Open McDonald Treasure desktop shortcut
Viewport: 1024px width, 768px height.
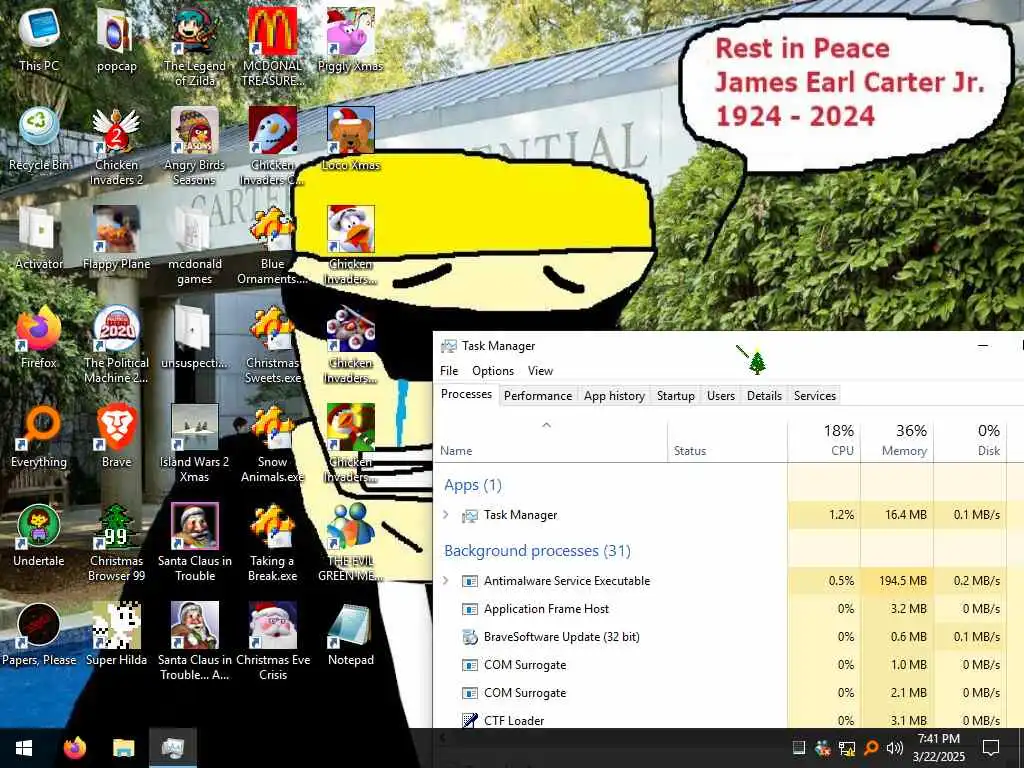point(272,47)
